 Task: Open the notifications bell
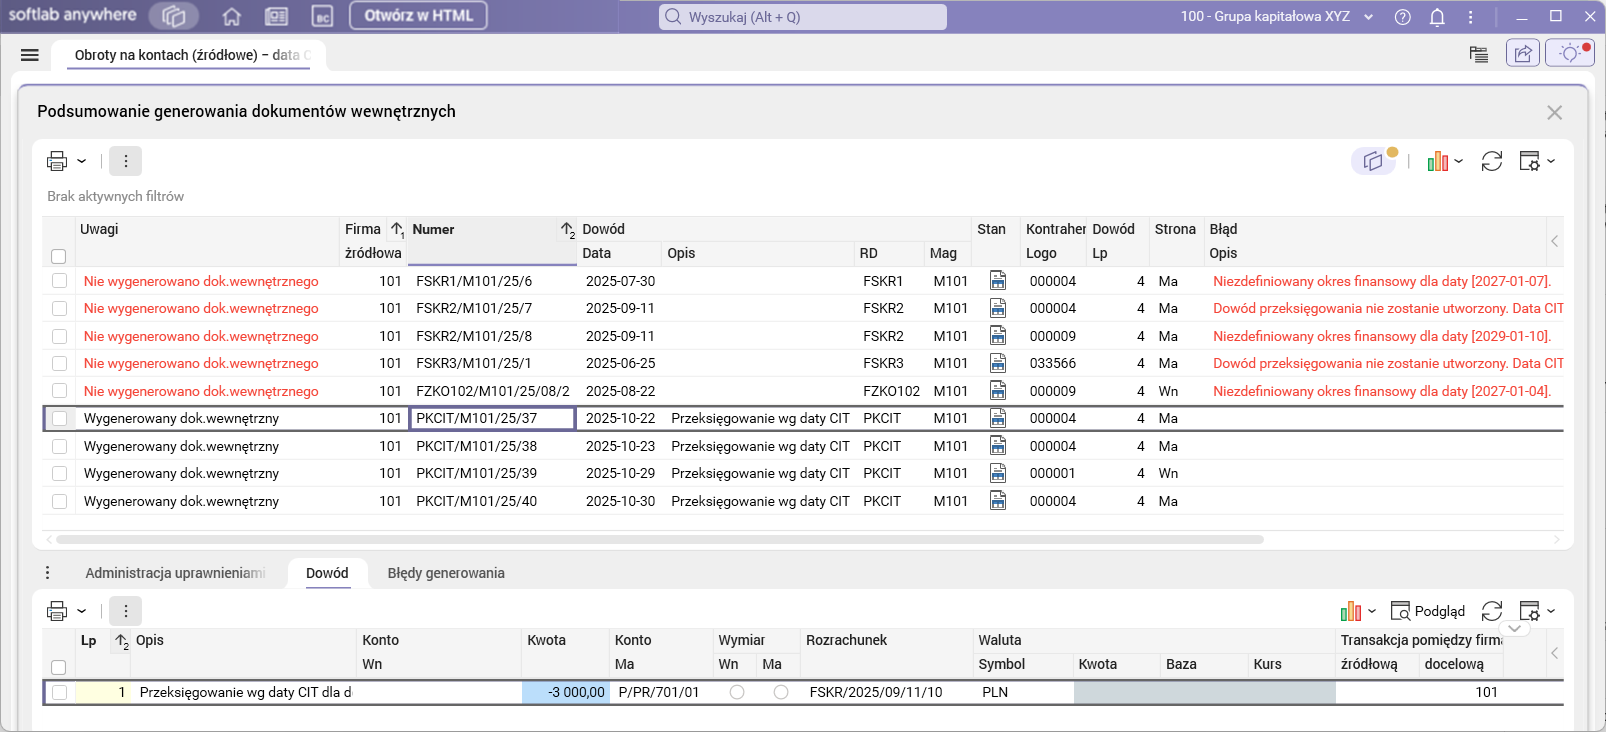click(x=1437, y=17)
